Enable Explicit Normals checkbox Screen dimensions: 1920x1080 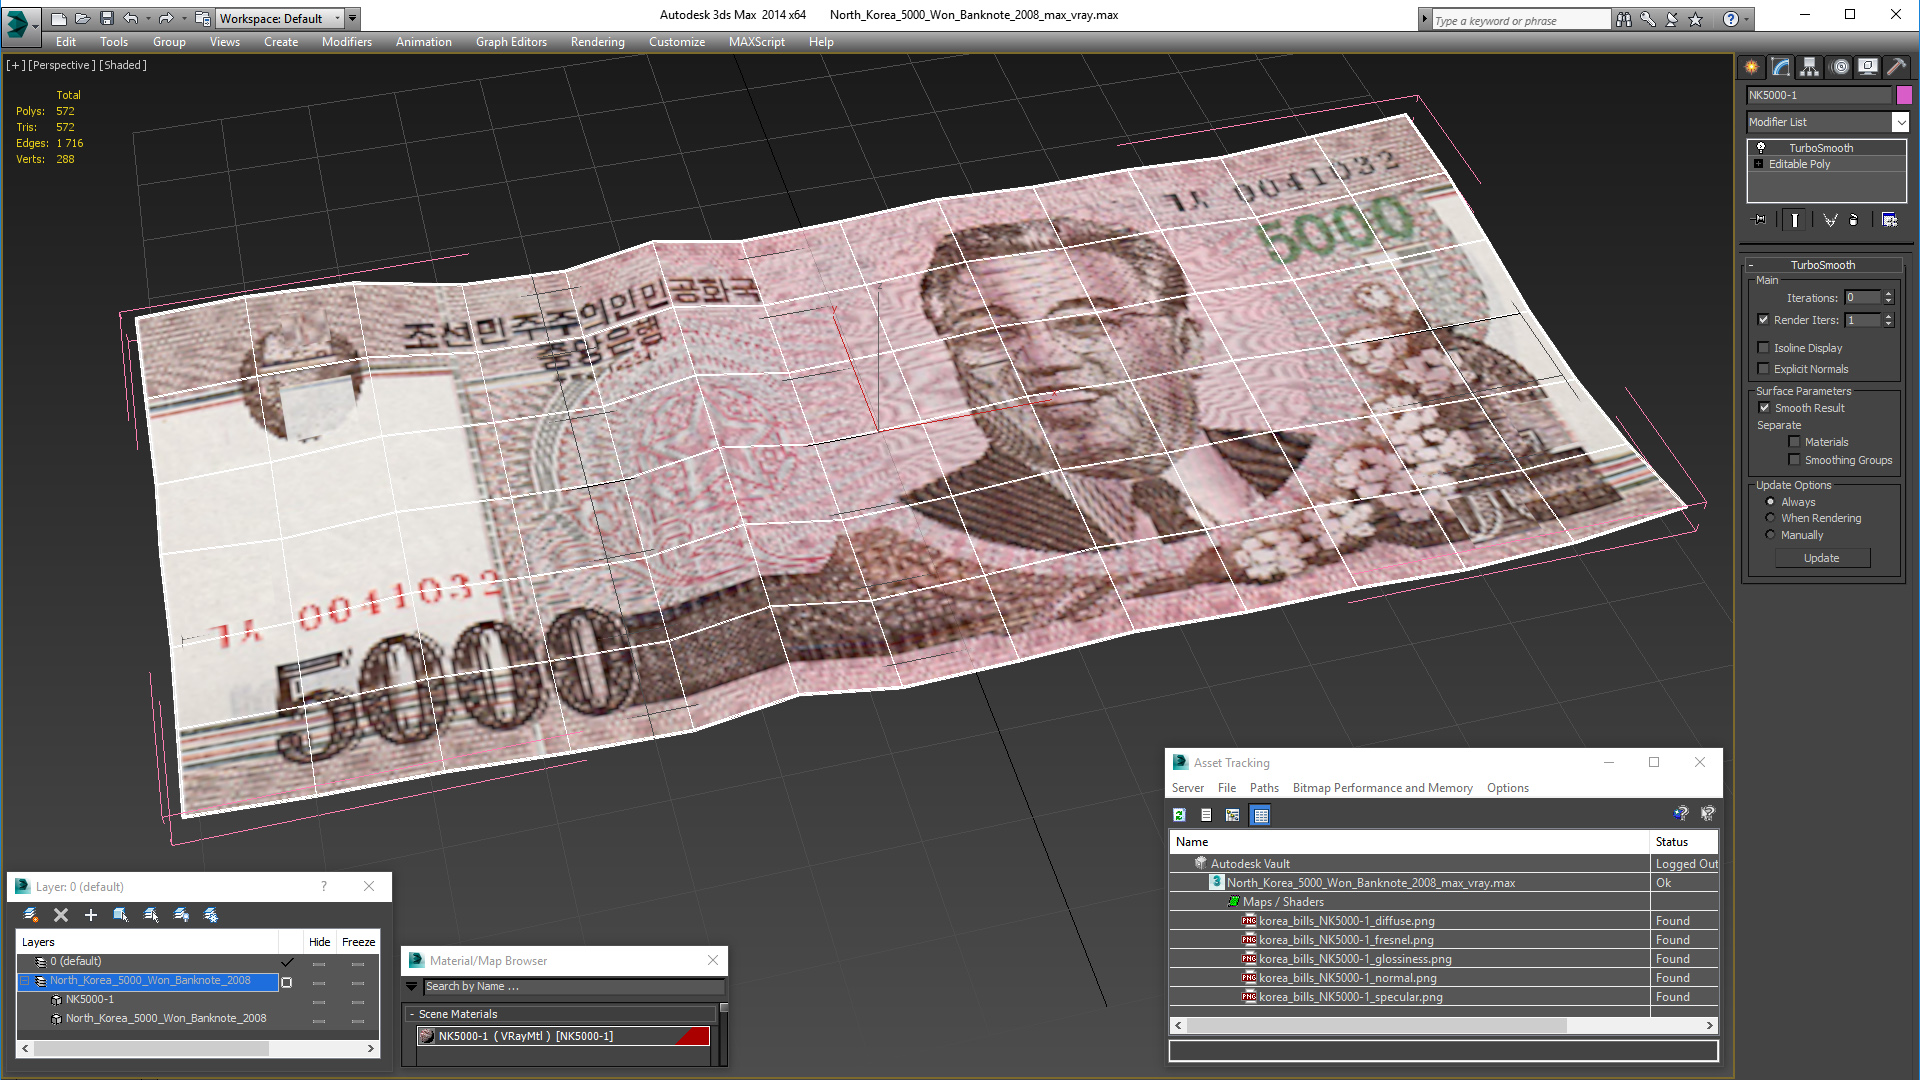[1764, 369]
